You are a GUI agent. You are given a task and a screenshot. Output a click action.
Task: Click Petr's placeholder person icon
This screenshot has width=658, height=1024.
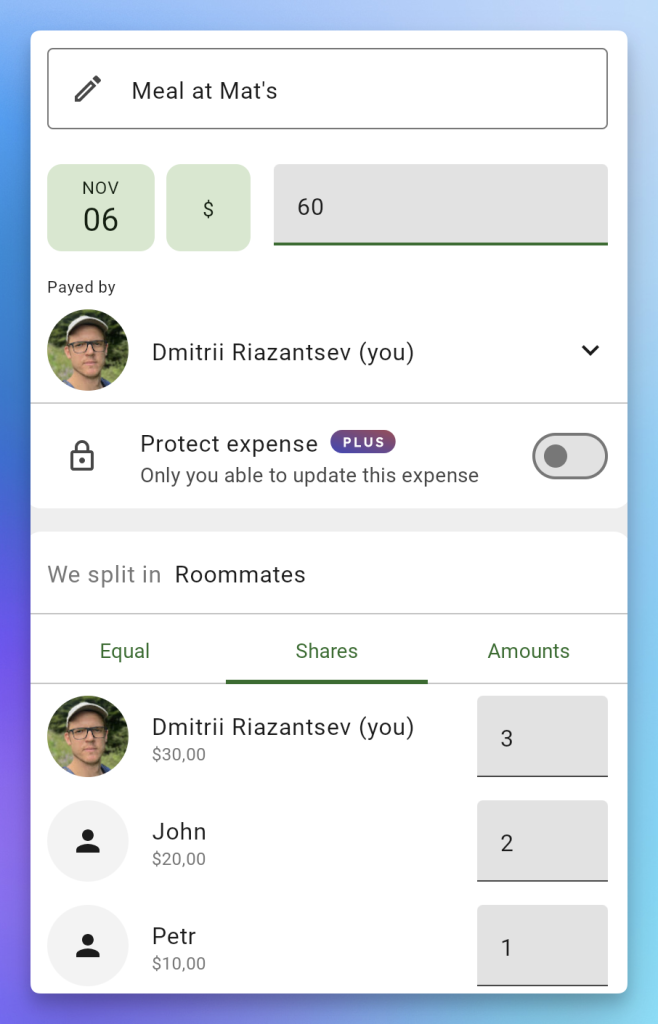pos(88,946)
